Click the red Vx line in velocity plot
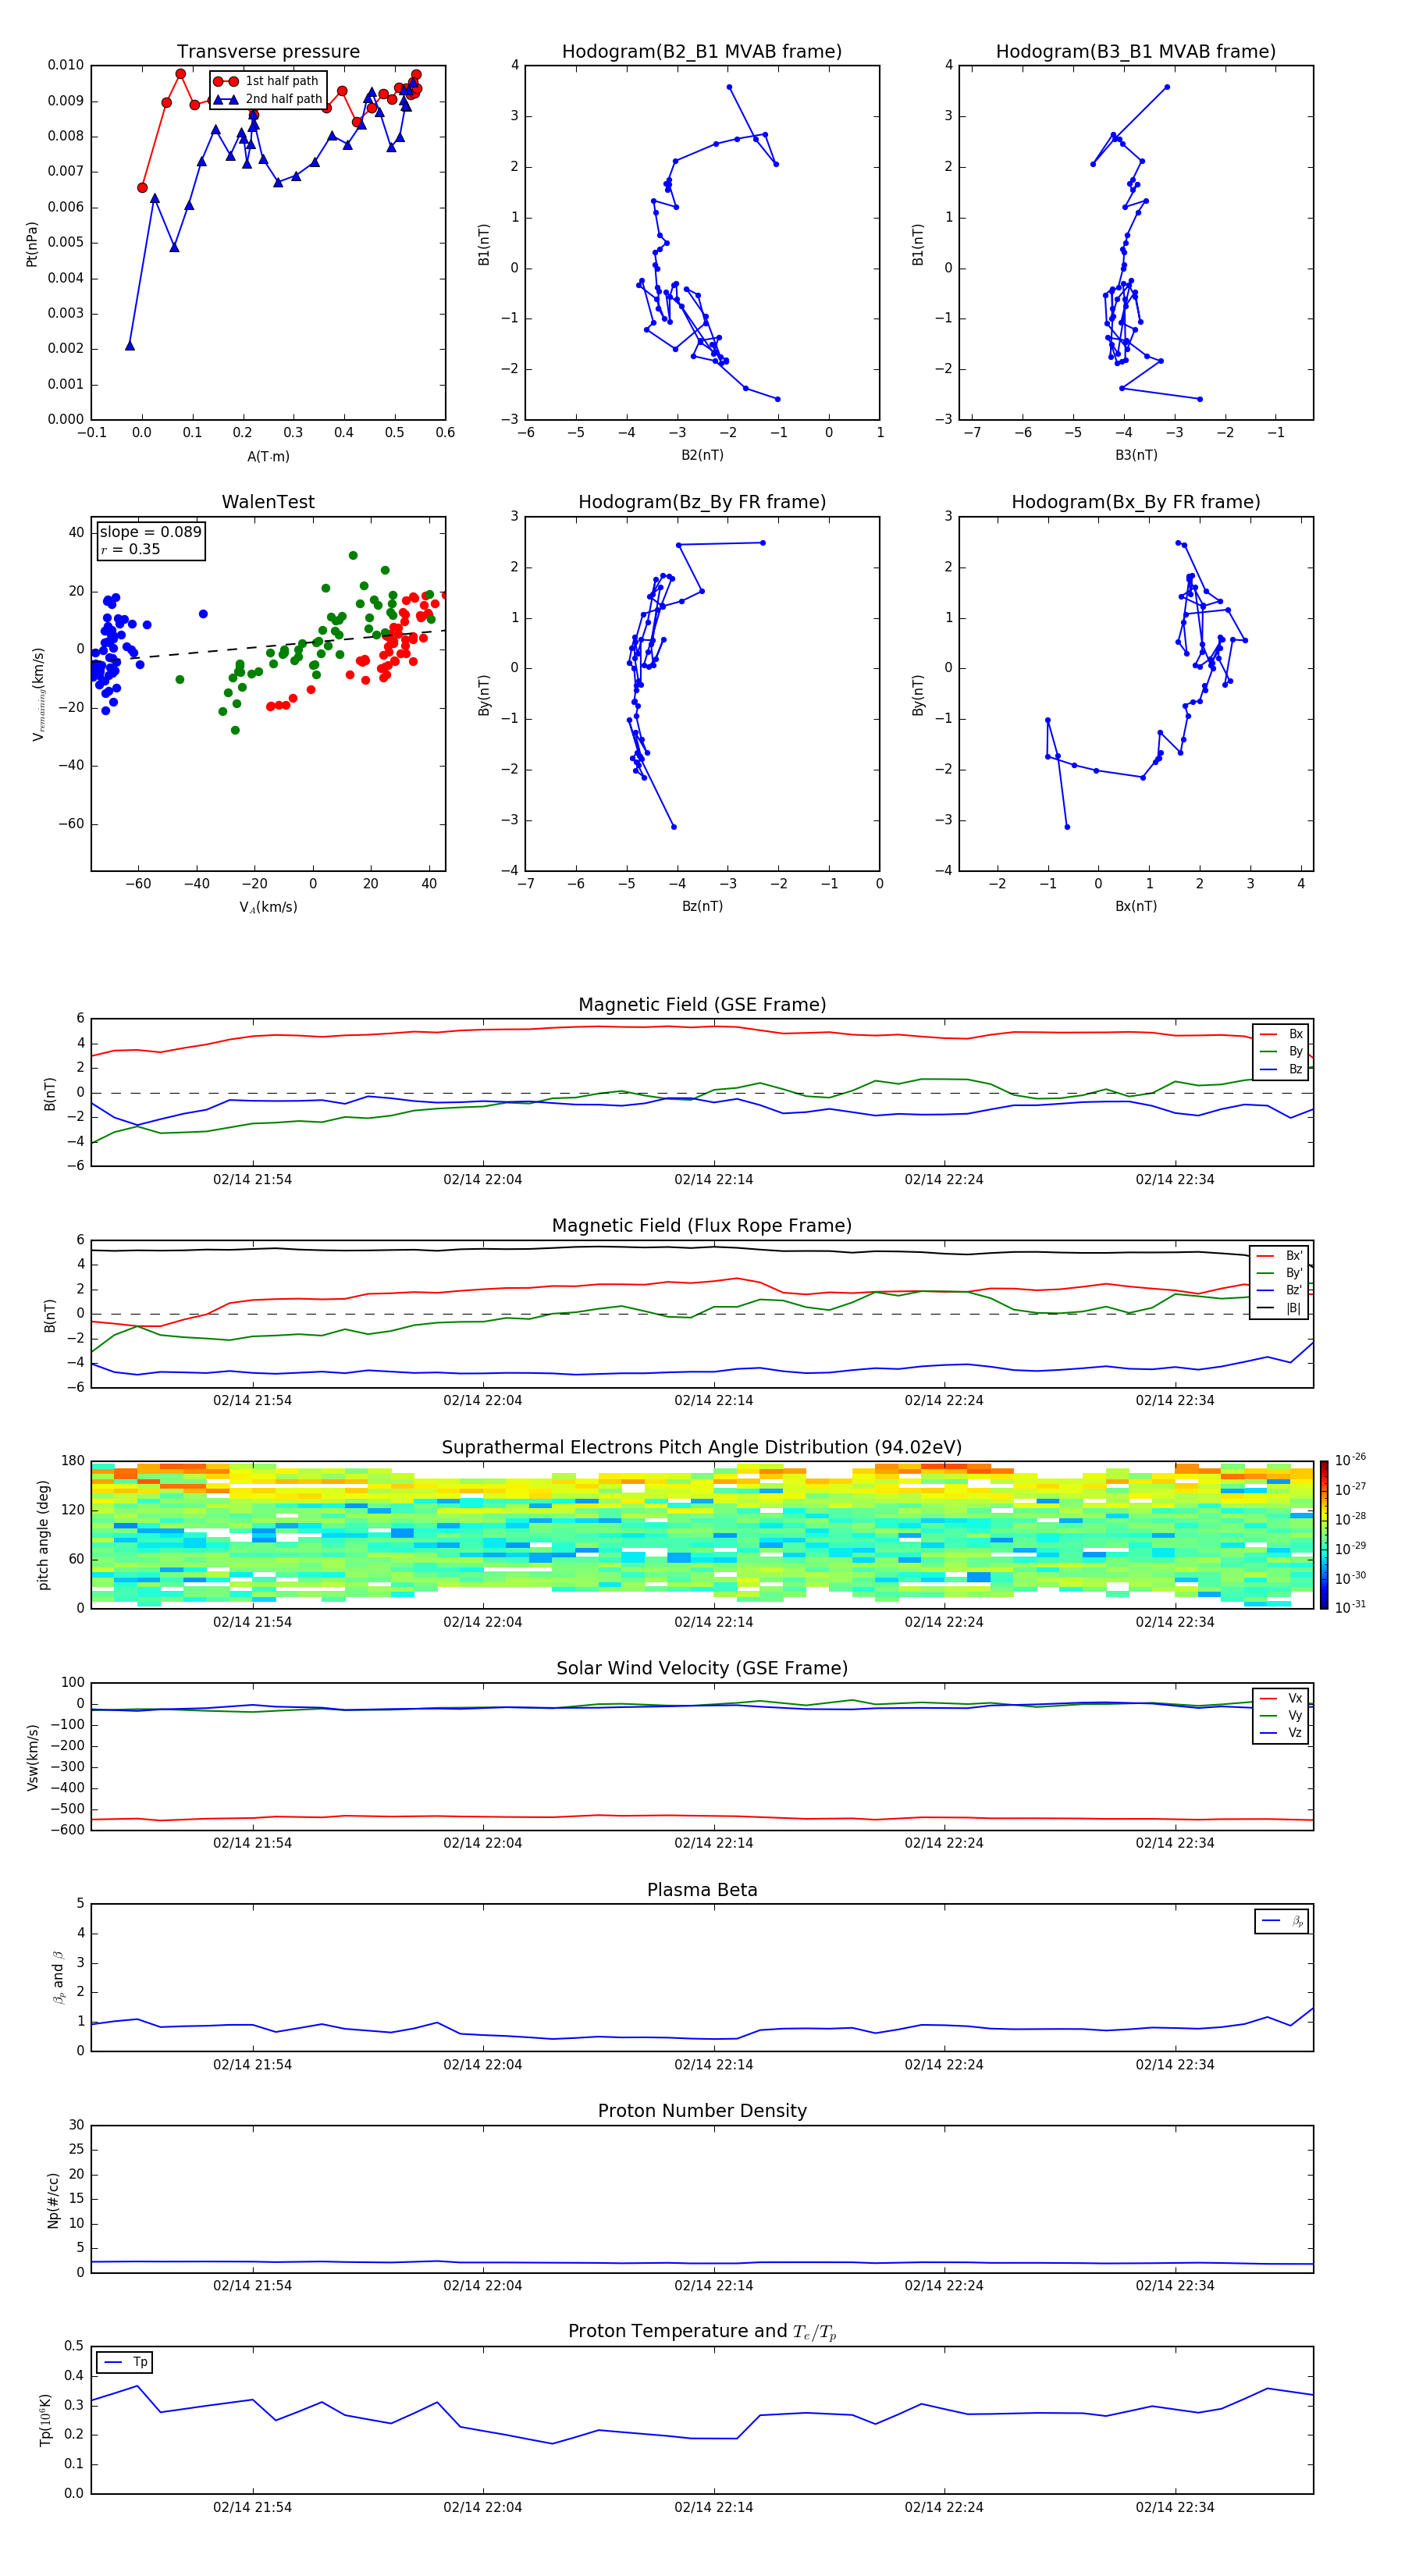 [702, 1816]
